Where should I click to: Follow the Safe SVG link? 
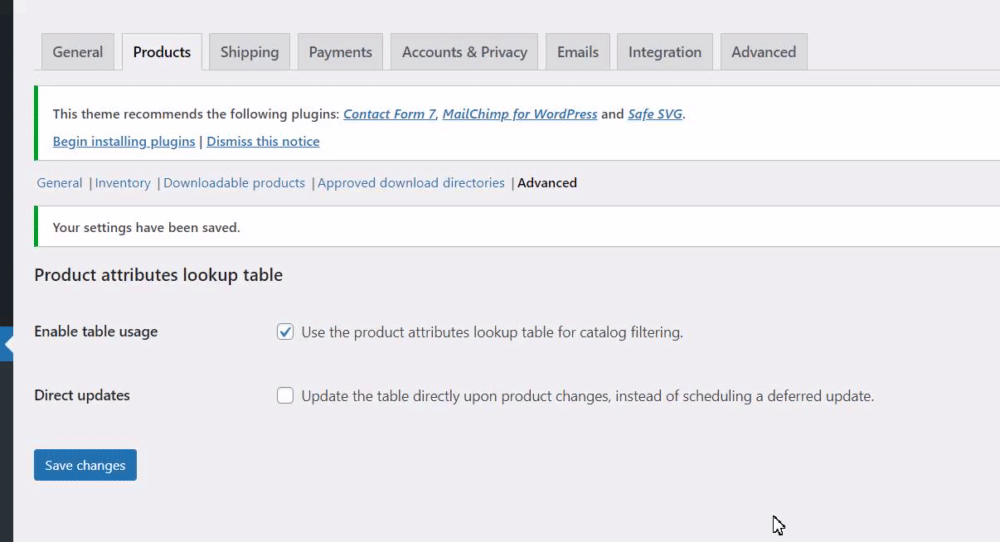click(655, 114)
